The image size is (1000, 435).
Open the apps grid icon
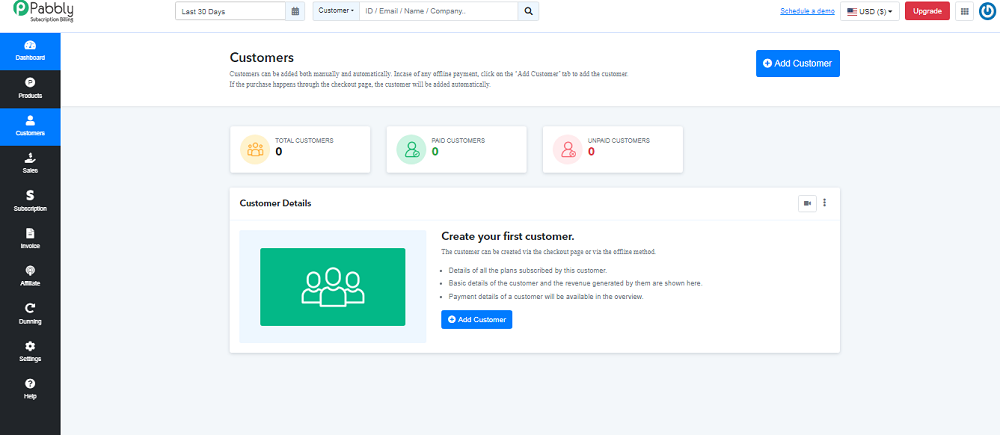pos(964,11)
